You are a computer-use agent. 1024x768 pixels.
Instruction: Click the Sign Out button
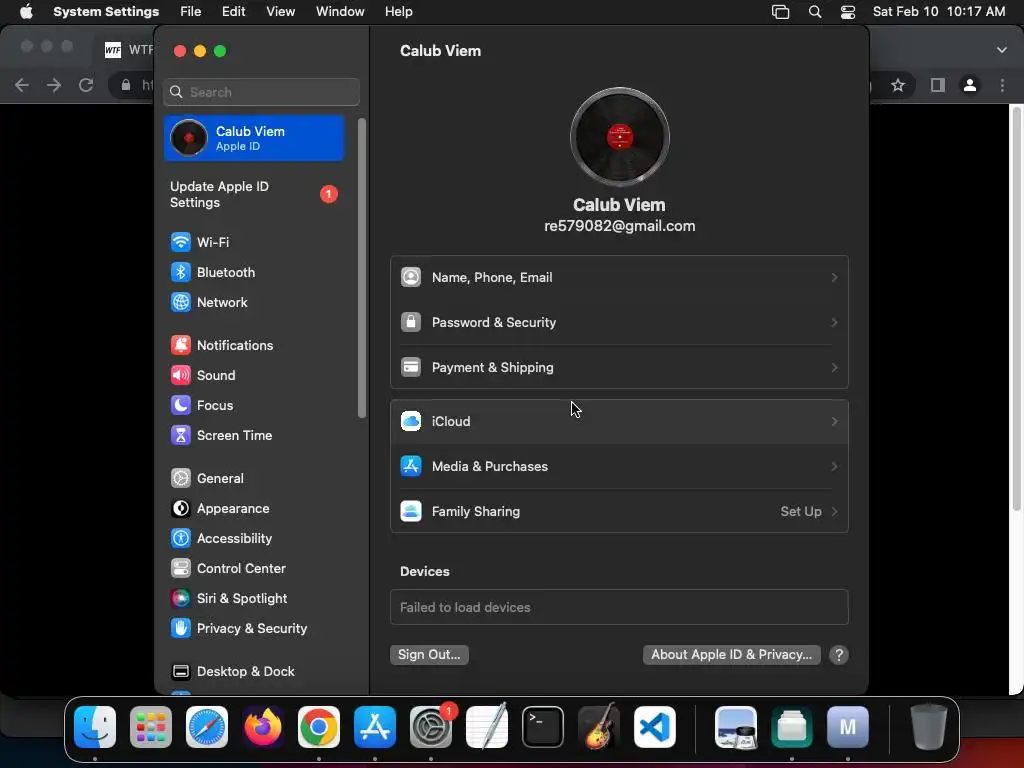(x=429, y=655)
